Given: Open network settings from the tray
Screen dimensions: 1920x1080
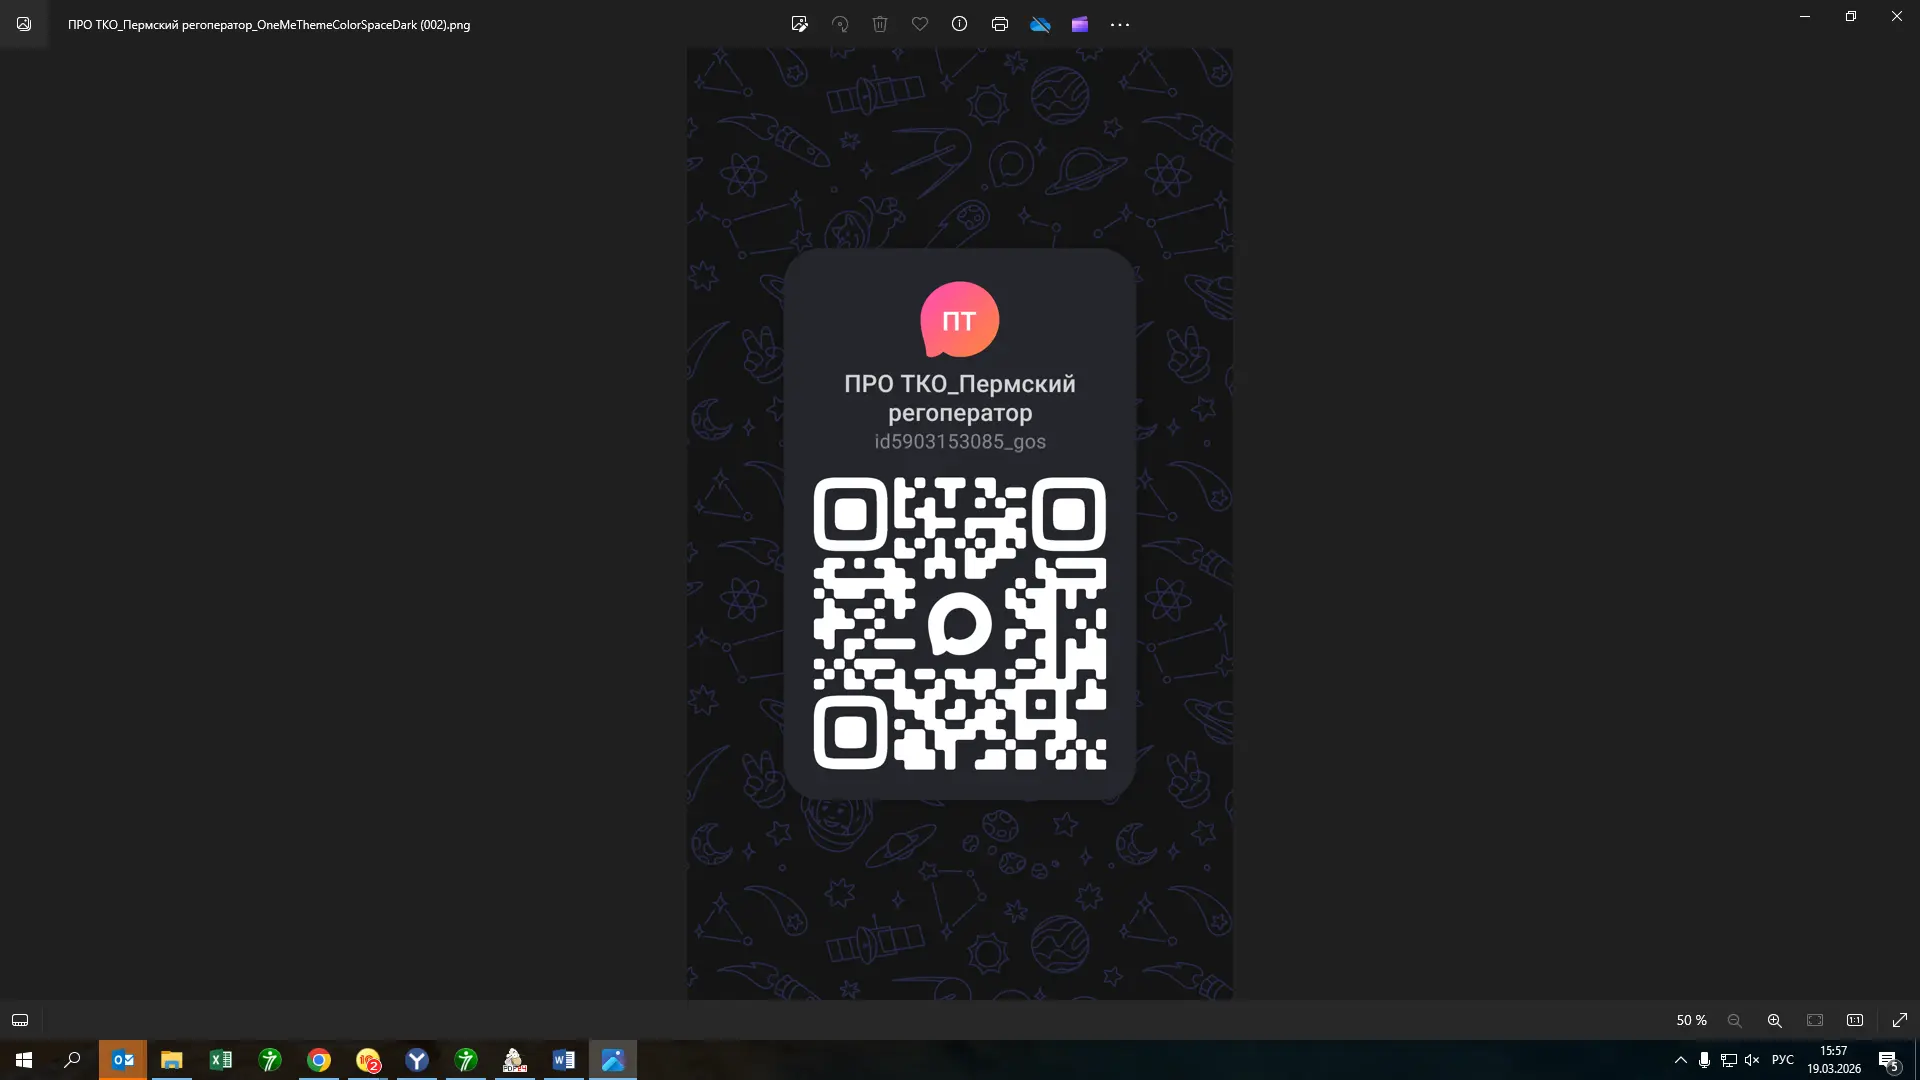Looking at the screenshot, I should click(1728, 1060).
